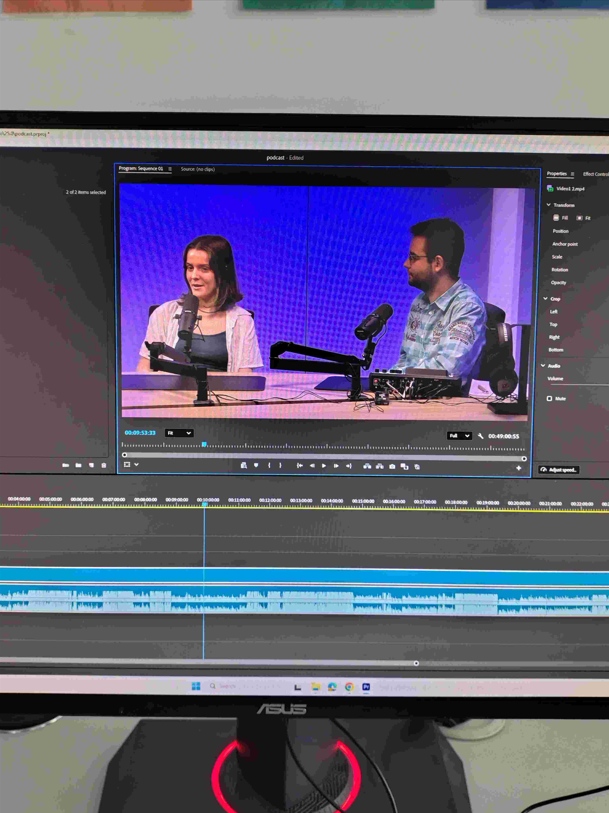Expand the arrow next to the overlay icon
This screenshot has height=813, width=609.
[136, 465]
